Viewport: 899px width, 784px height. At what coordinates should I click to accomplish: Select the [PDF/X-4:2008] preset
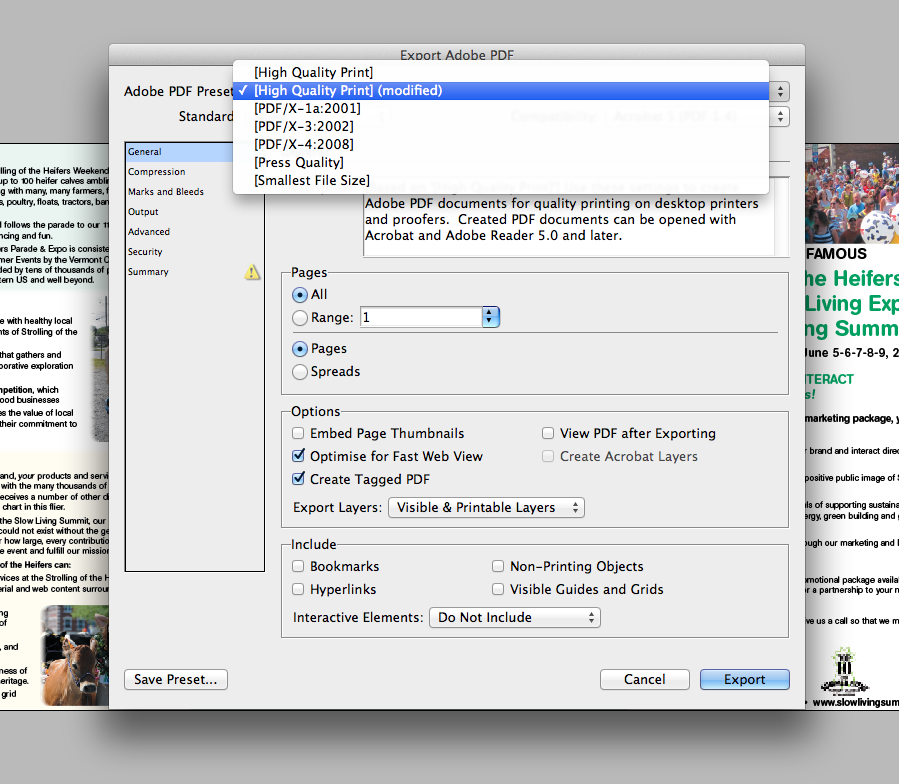pyautogui.click(x=501, y=145)
